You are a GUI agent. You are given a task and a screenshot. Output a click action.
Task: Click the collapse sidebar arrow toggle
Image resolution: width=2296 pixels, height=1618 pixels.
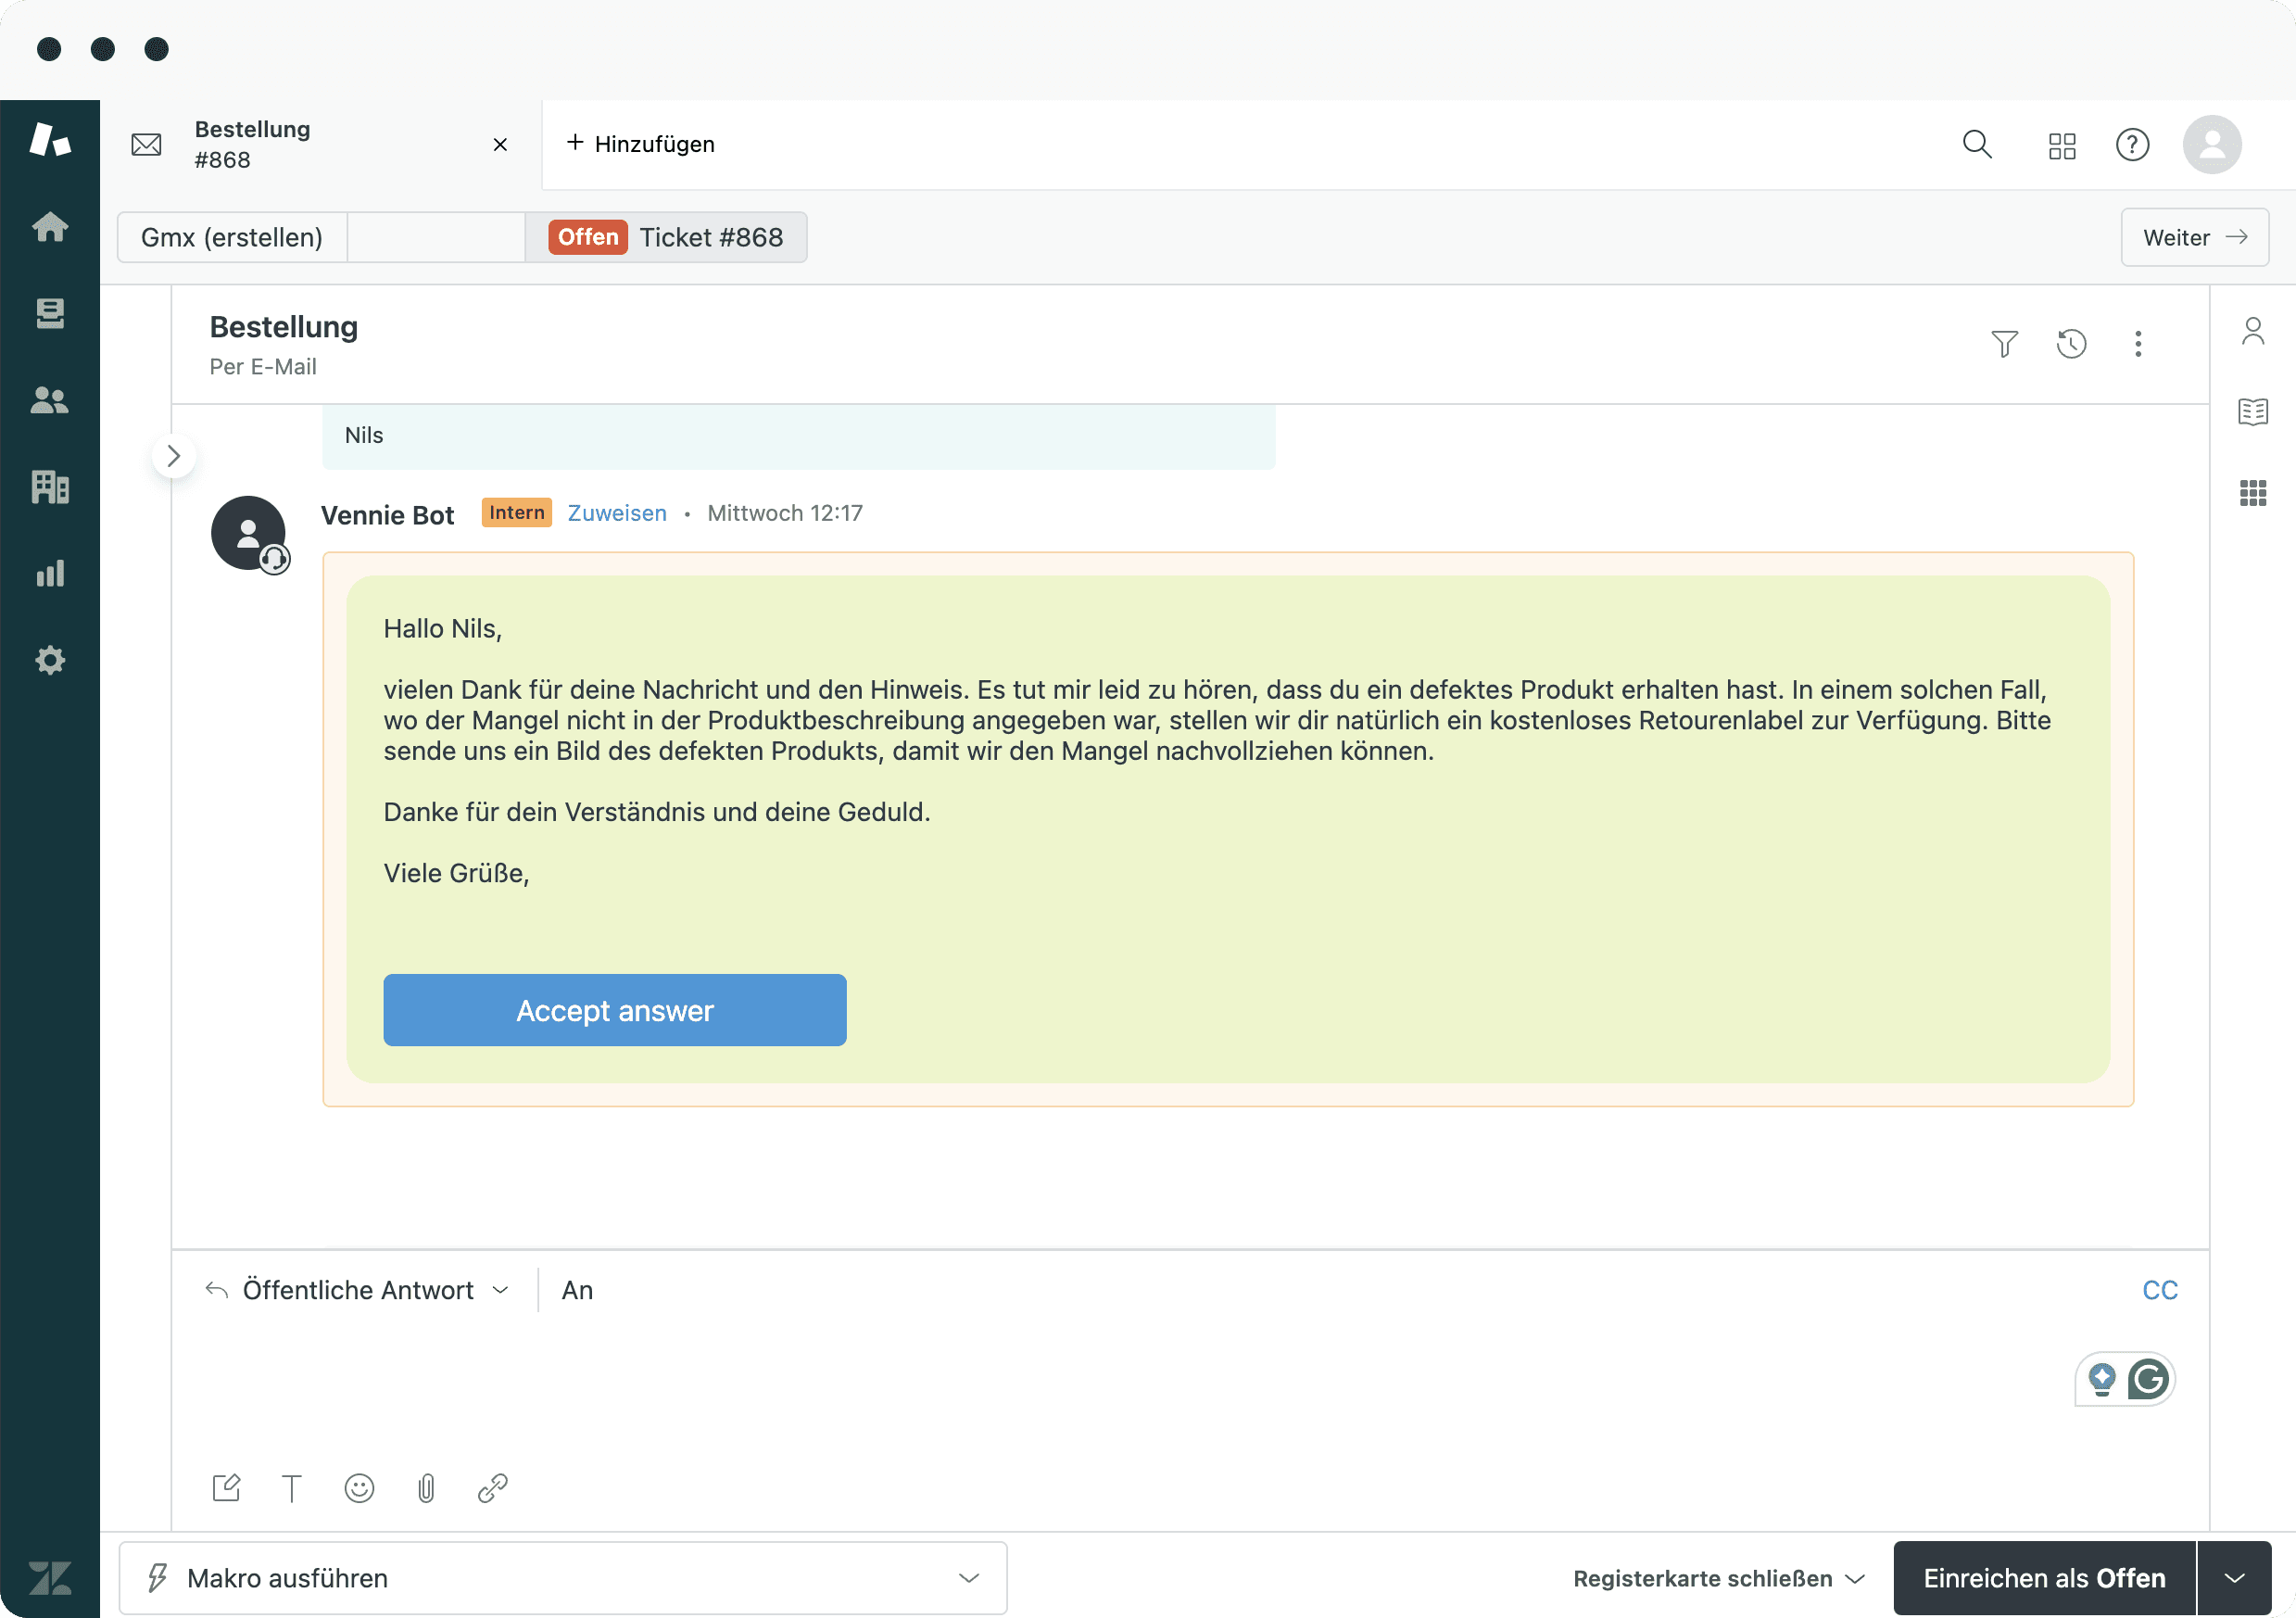pos(173,455)
